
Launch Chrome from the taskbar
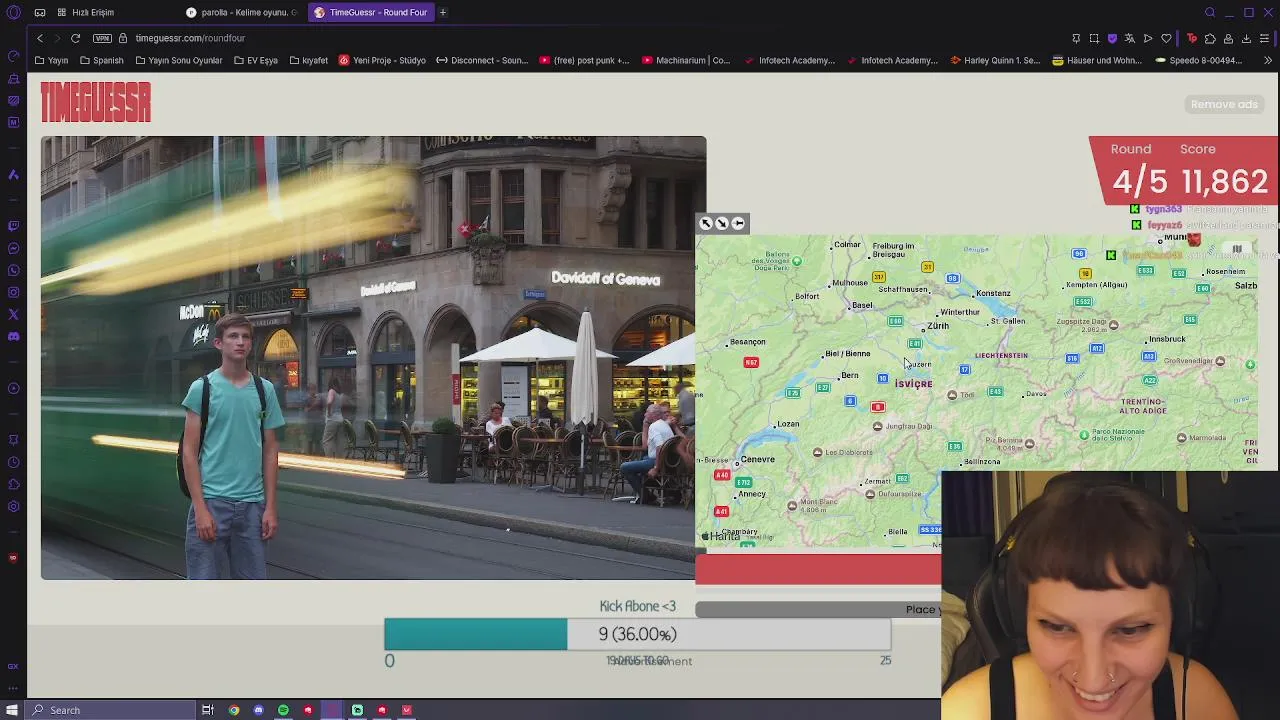point(234,710)
